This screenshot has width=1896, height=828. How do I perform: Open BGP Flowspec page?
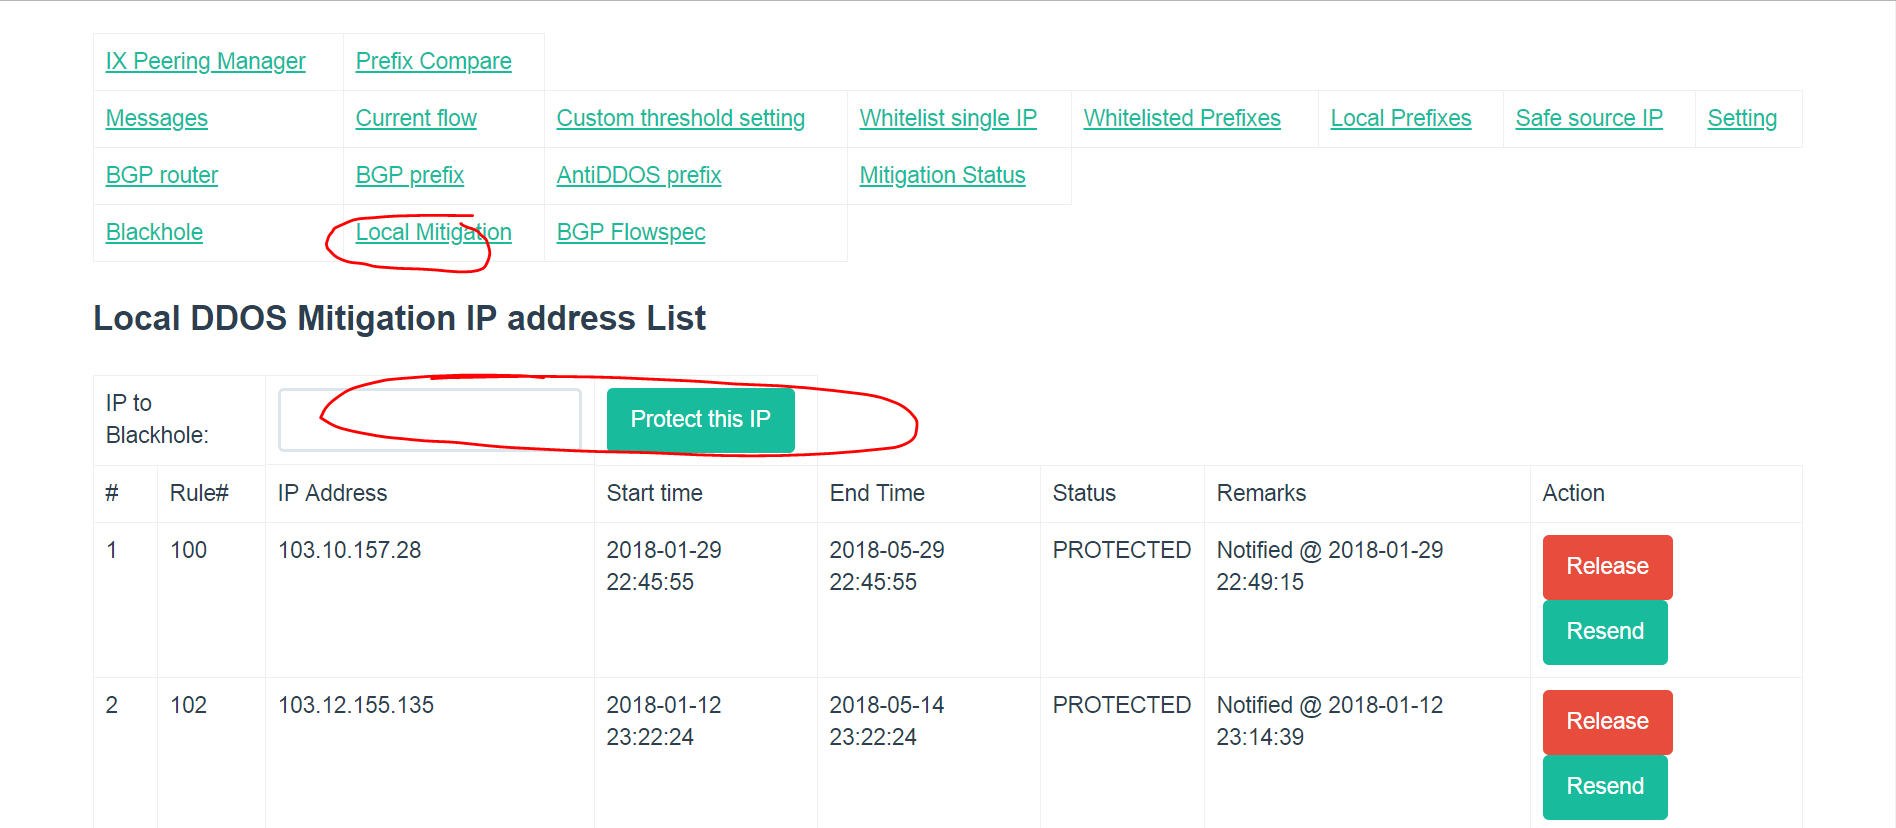tap(630, 233)
